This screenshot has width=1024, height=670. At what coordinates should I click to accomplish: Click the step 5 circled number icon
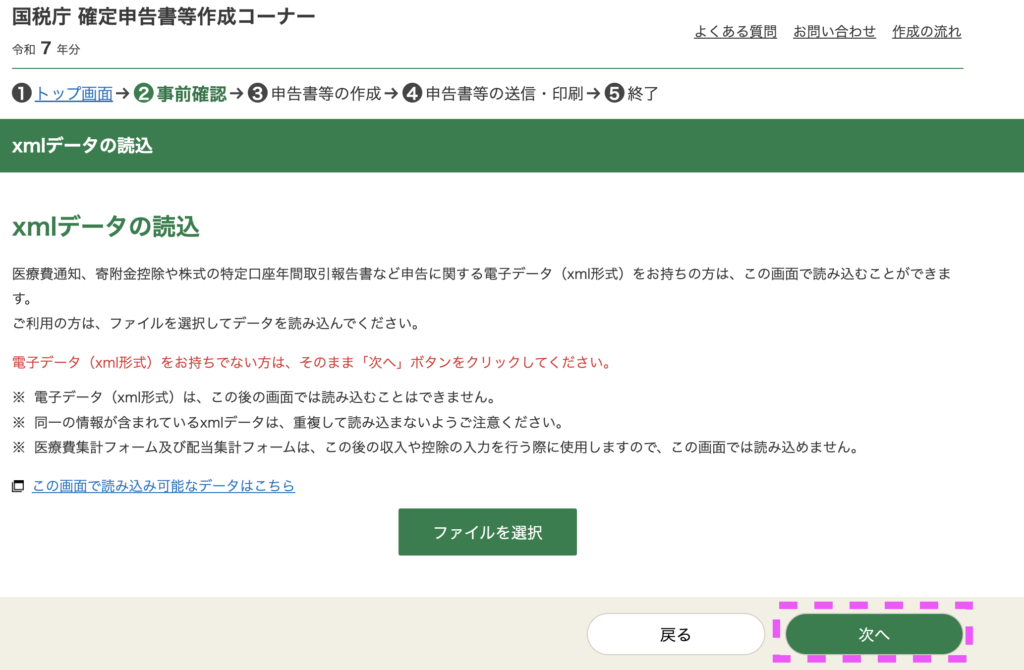click(614, 94)
